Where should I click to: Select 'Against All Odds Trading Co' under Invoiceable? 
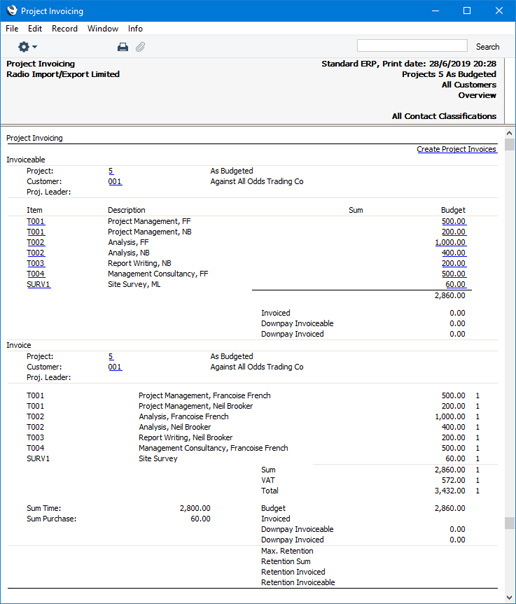point(257,181)
